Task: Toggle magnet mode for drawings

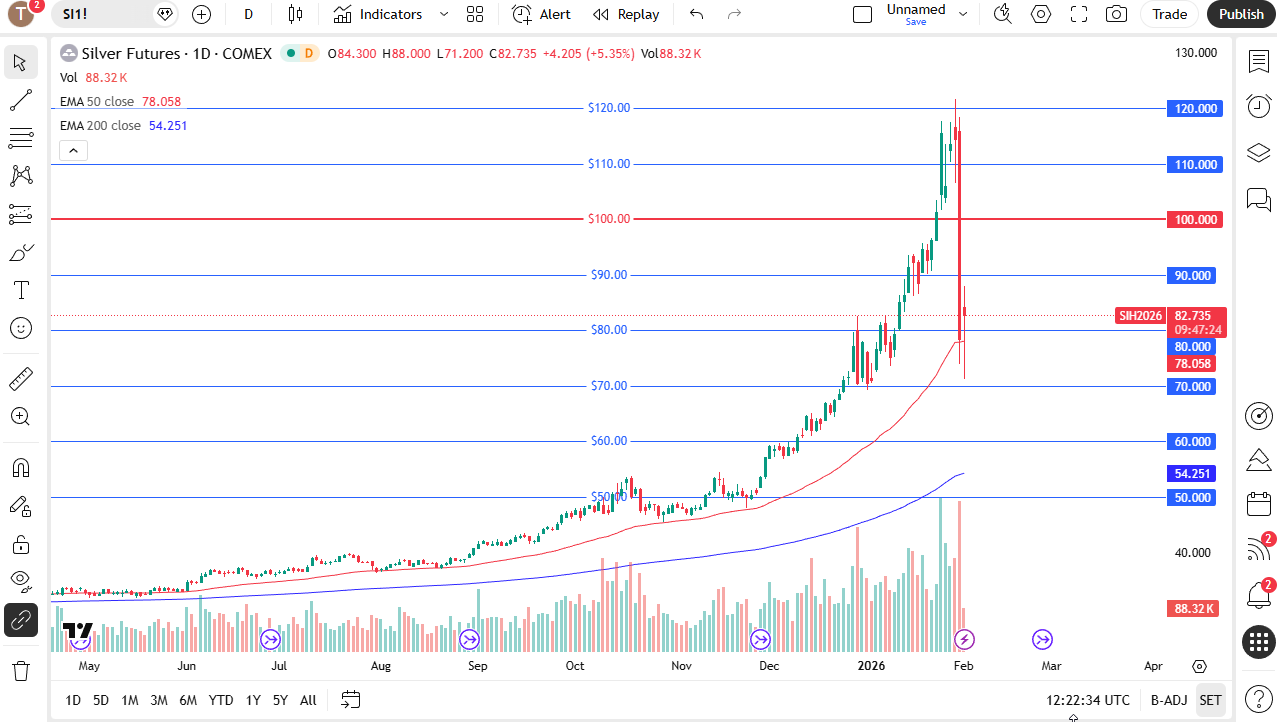Action: tap(20, 468)
